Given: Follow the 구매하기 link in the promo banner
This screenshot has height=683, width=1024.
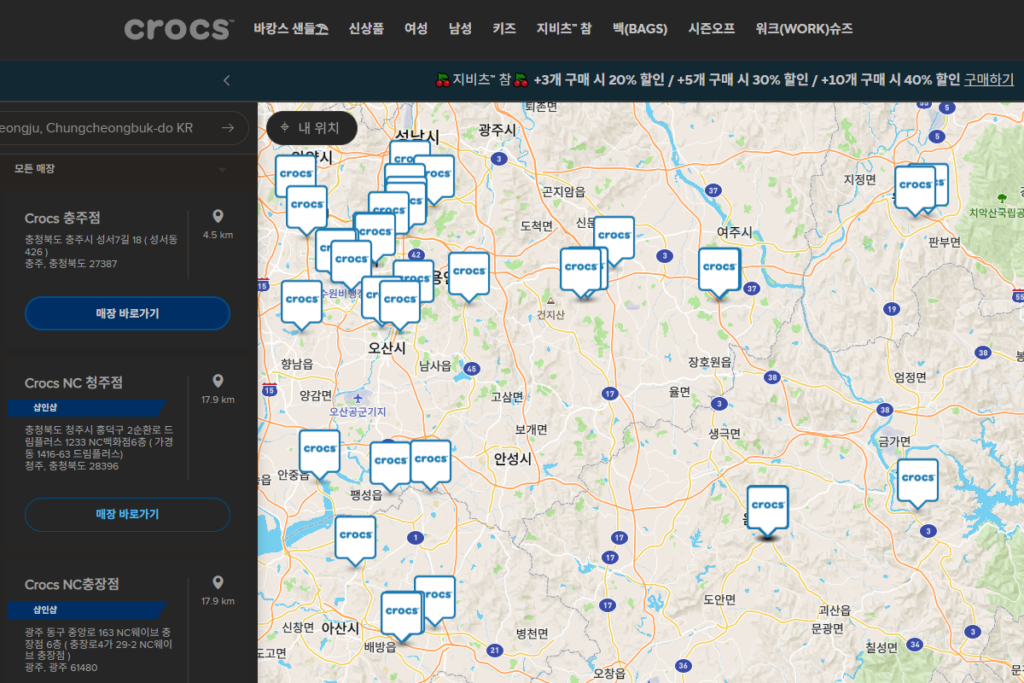Looking at the screenshot, I should (x=988, y=80).
